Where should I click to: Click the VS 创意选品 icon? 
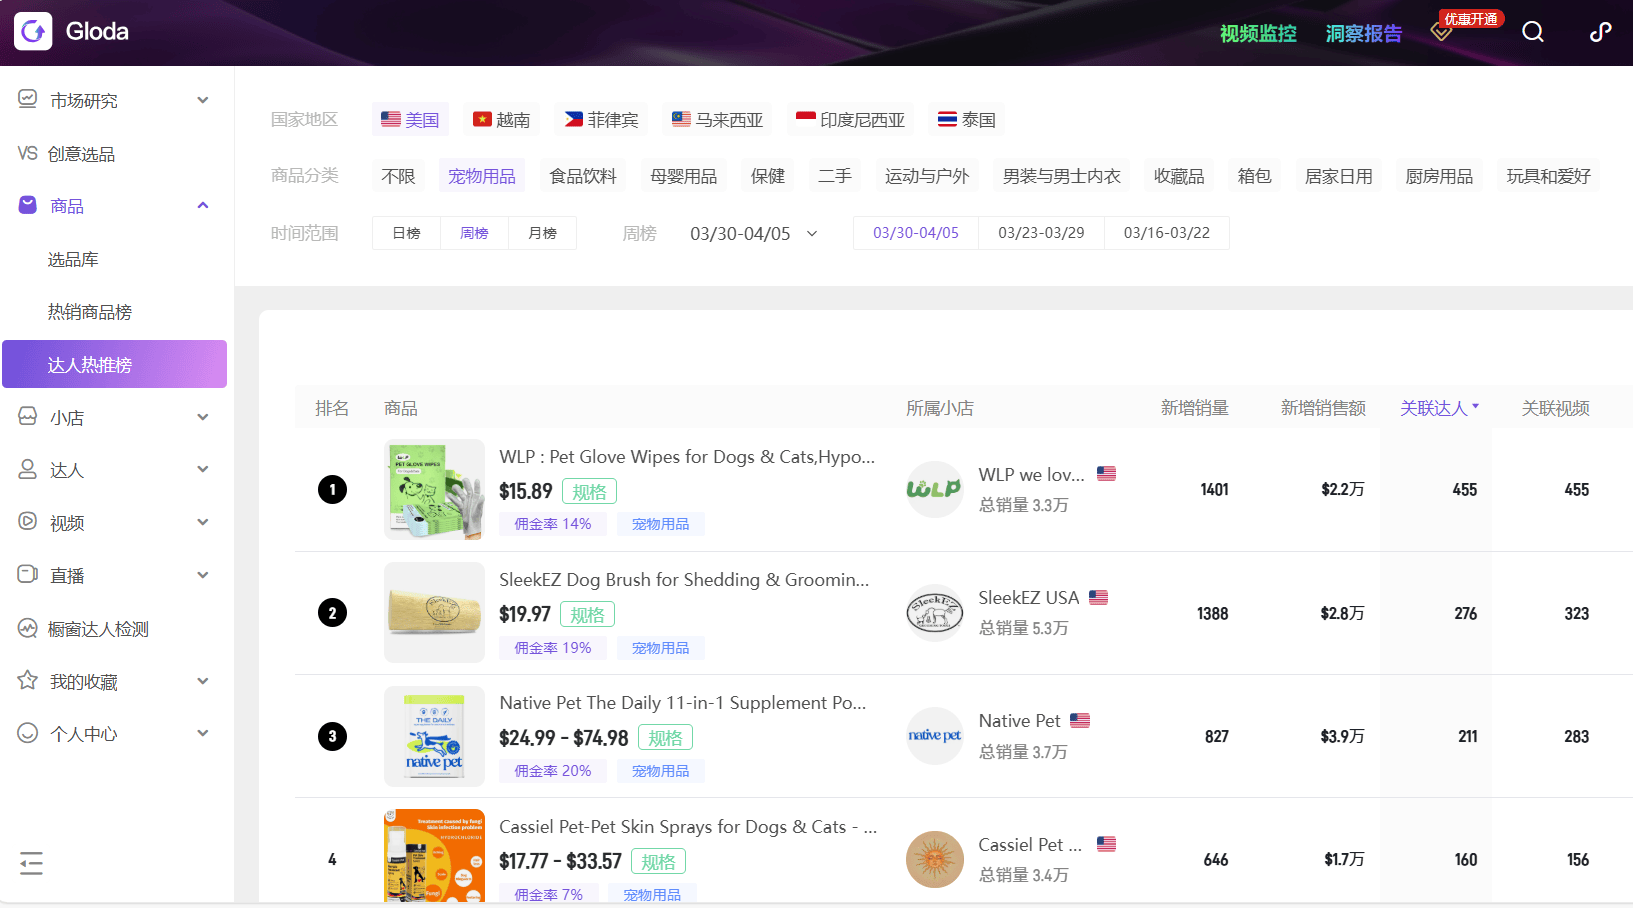28,153
